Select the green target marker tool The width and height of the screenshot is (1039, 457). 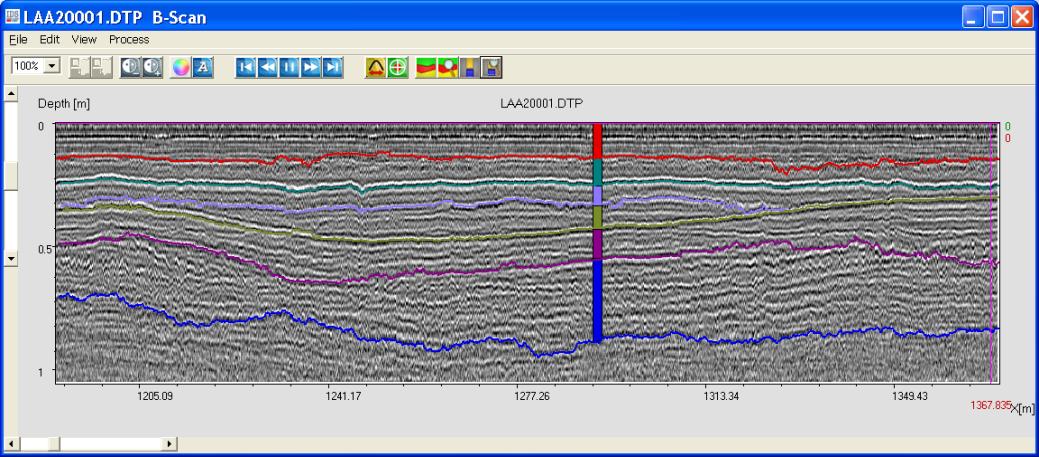(x=398, y=67)
